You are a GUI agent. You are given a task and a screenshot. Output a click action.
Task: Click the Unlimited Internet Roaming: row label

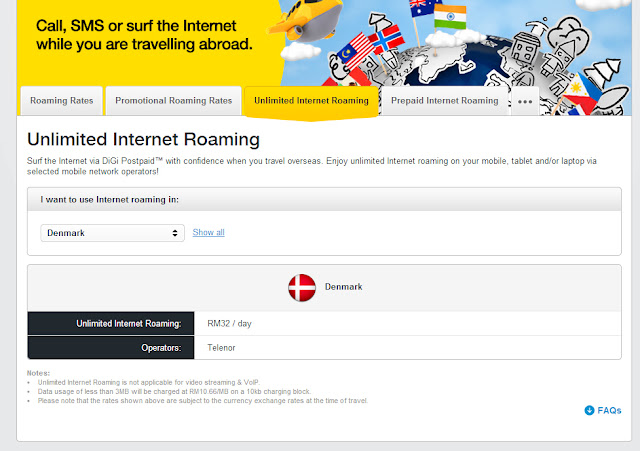point(111,324)
